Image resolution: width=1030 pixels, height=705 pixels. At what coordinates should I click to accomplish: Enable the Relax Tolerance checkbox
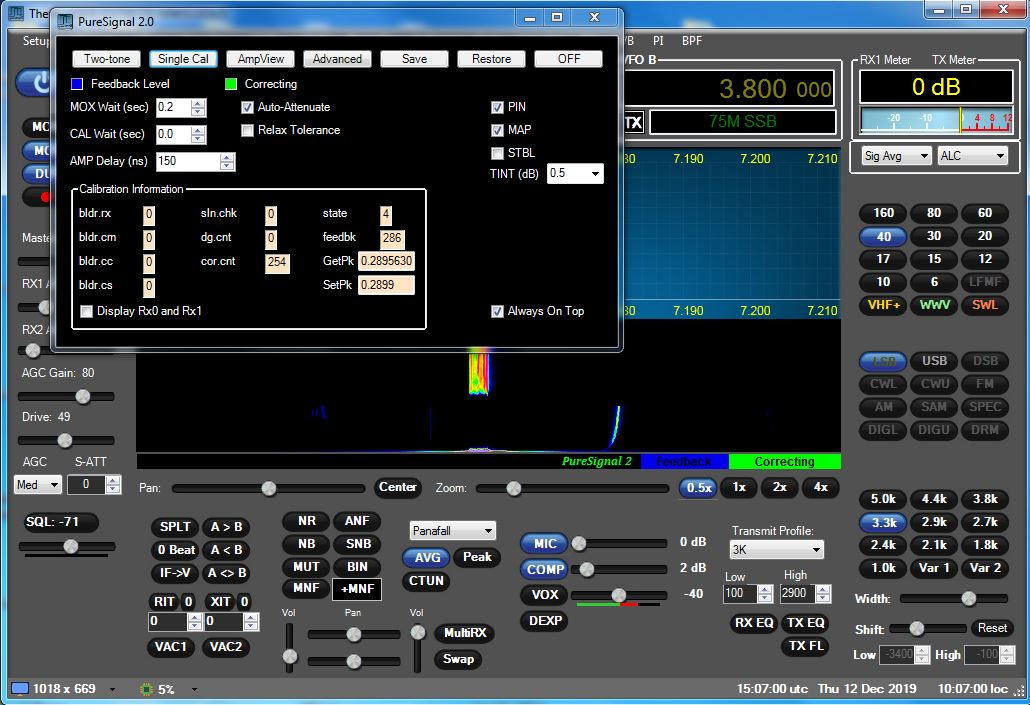[x=248, y=130]
